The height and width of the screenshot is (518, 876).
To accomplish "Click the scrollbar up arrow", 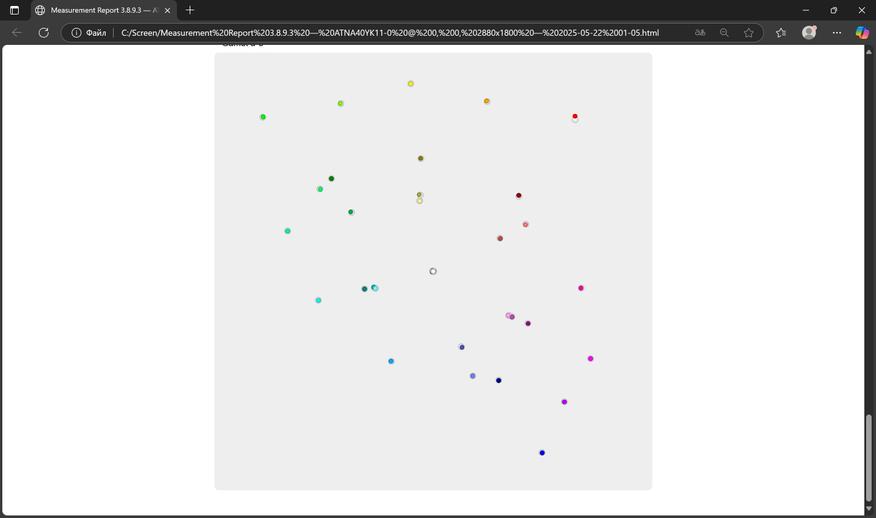I will pyautogui.click(x=869, y=51).
